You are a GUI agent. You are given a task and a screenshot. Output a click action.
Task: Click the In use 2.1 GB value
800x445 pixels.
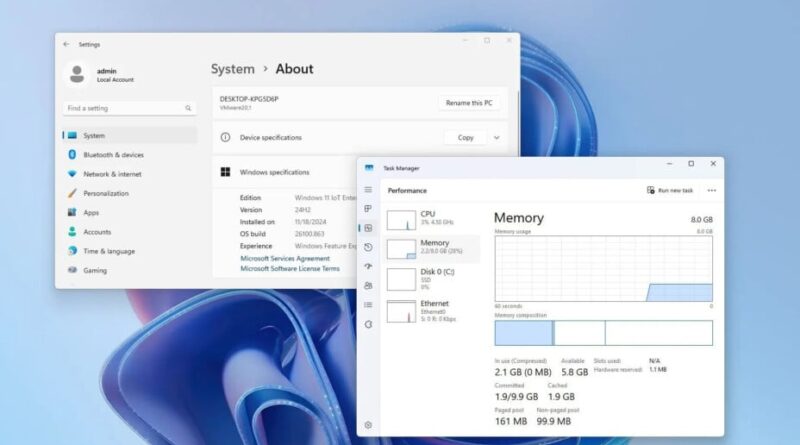[x=523, y=373]
